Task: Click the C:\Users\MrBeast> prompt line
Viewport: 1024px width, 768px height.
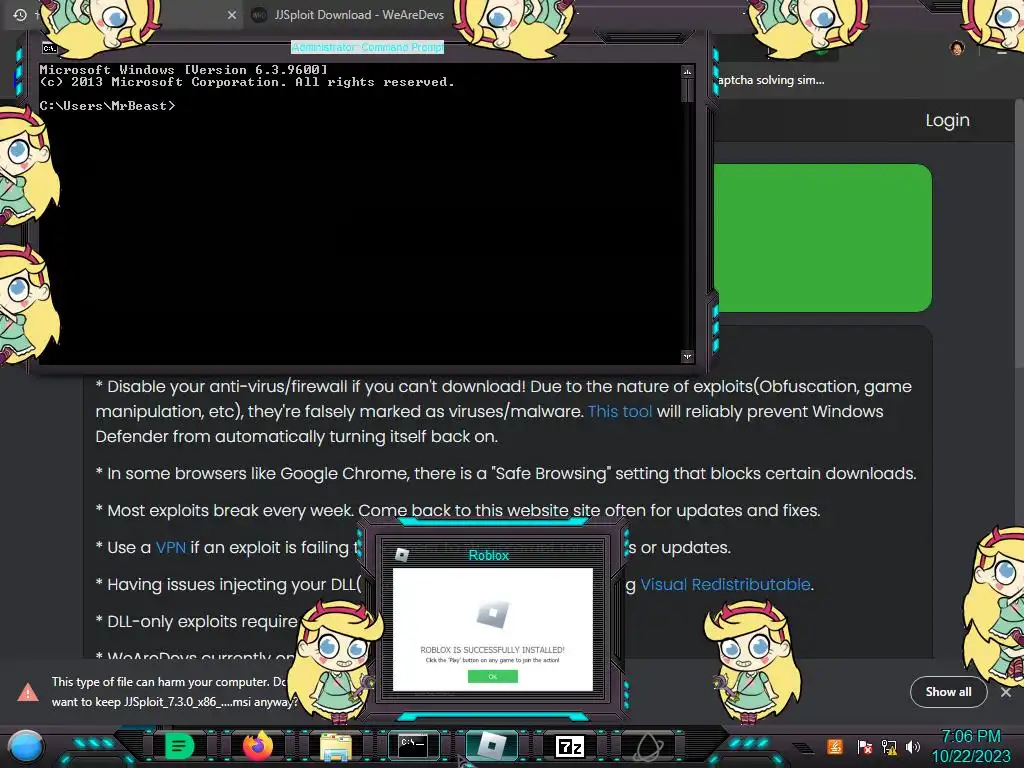Action: [107, 106]
